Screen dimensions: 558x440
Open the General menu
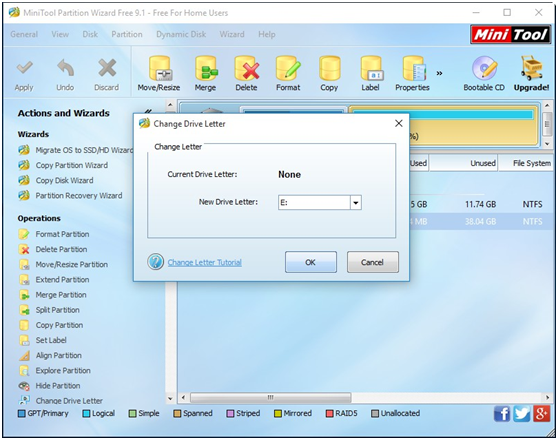[24, 35]
